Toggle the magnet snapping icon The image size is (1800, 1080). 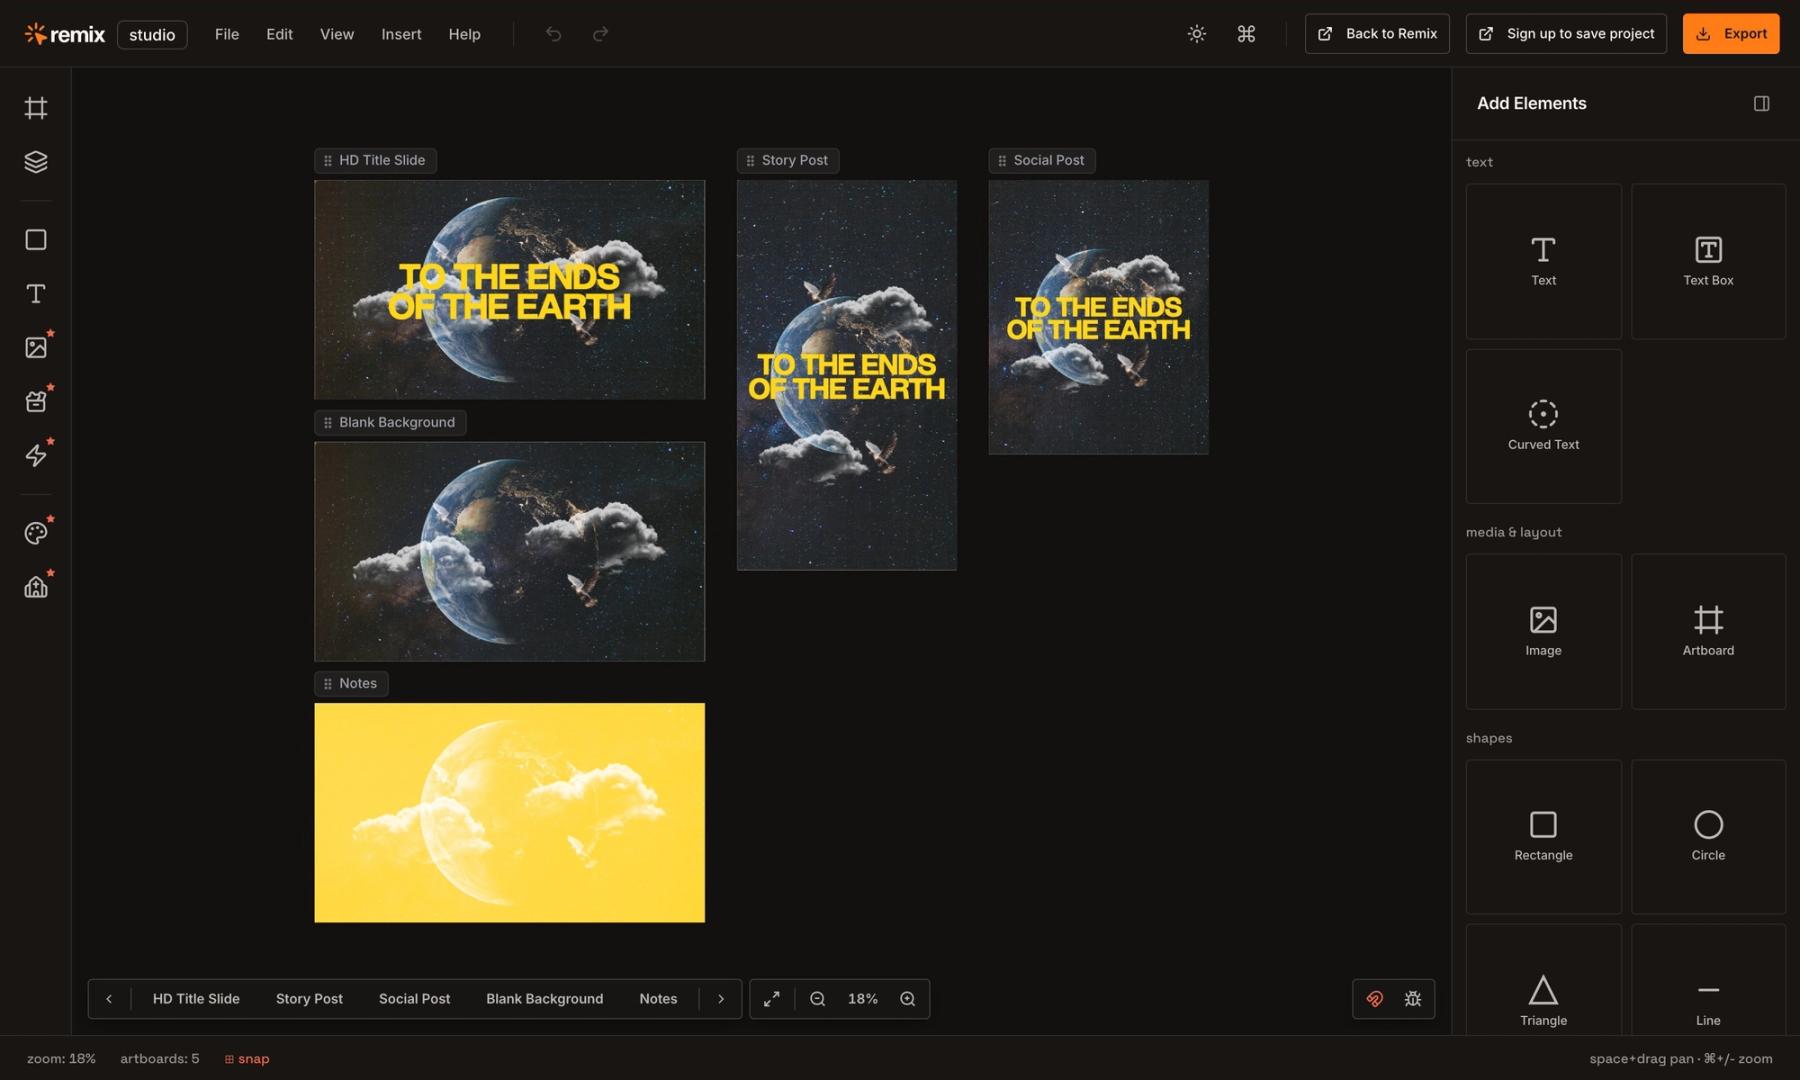click(1375, 999)
